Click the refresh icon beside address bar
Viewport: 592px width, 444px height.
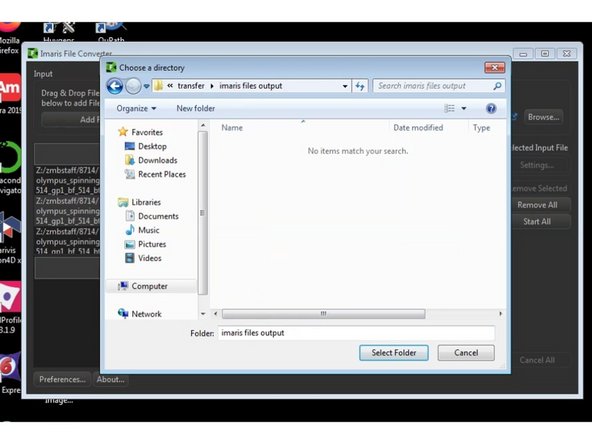360,86
